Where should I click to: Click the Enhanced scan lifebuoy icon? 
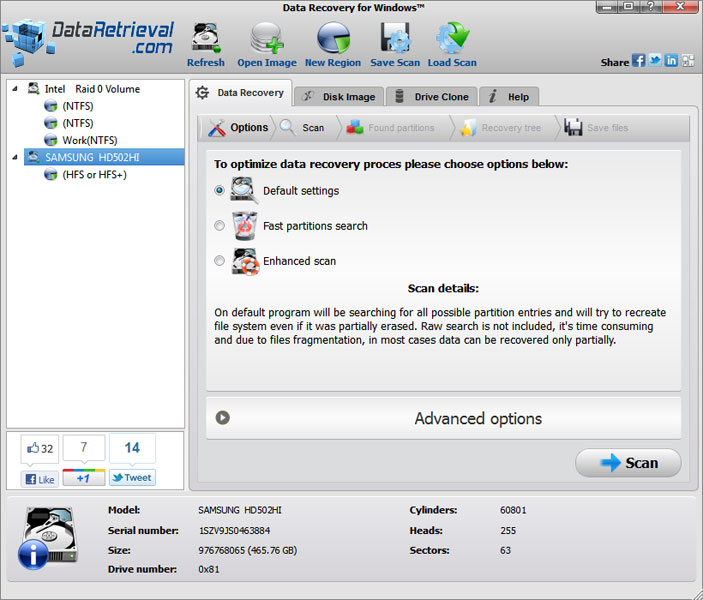pos(245,261)
